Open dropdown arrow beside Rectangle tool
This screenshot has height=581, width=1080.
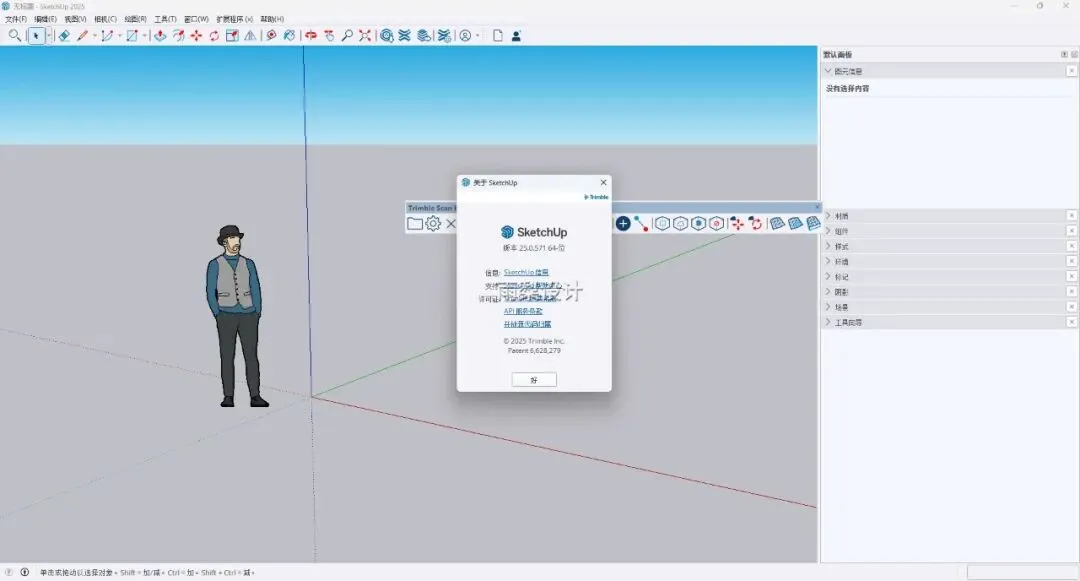[x=145, y=36]
